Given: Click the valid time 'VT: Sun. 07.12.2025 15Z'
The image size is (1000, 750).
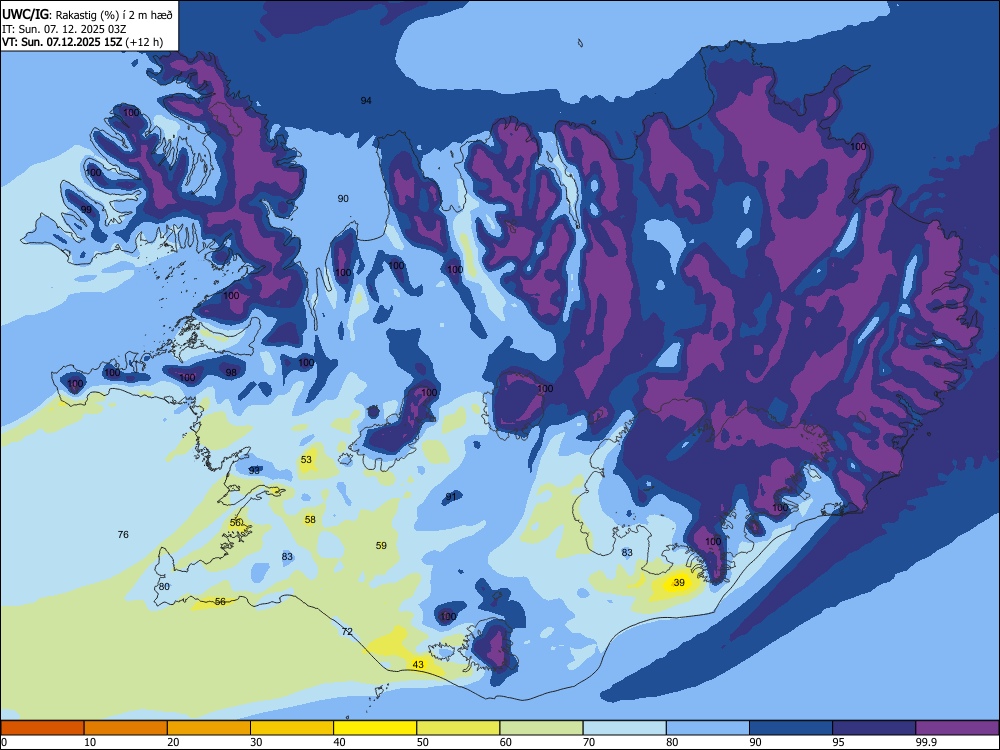Looking at the screenshot, I should point(62,42).
